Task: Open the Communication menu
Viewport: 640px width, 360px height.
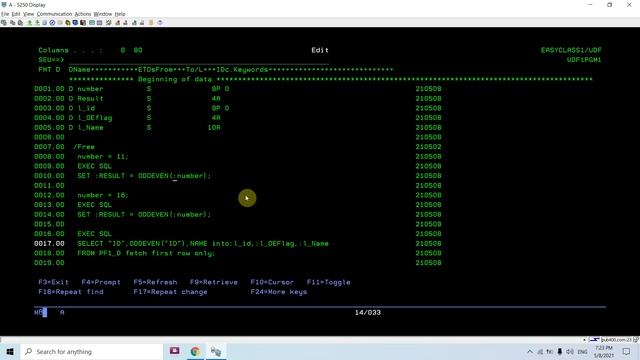Action: click(54, 14)
